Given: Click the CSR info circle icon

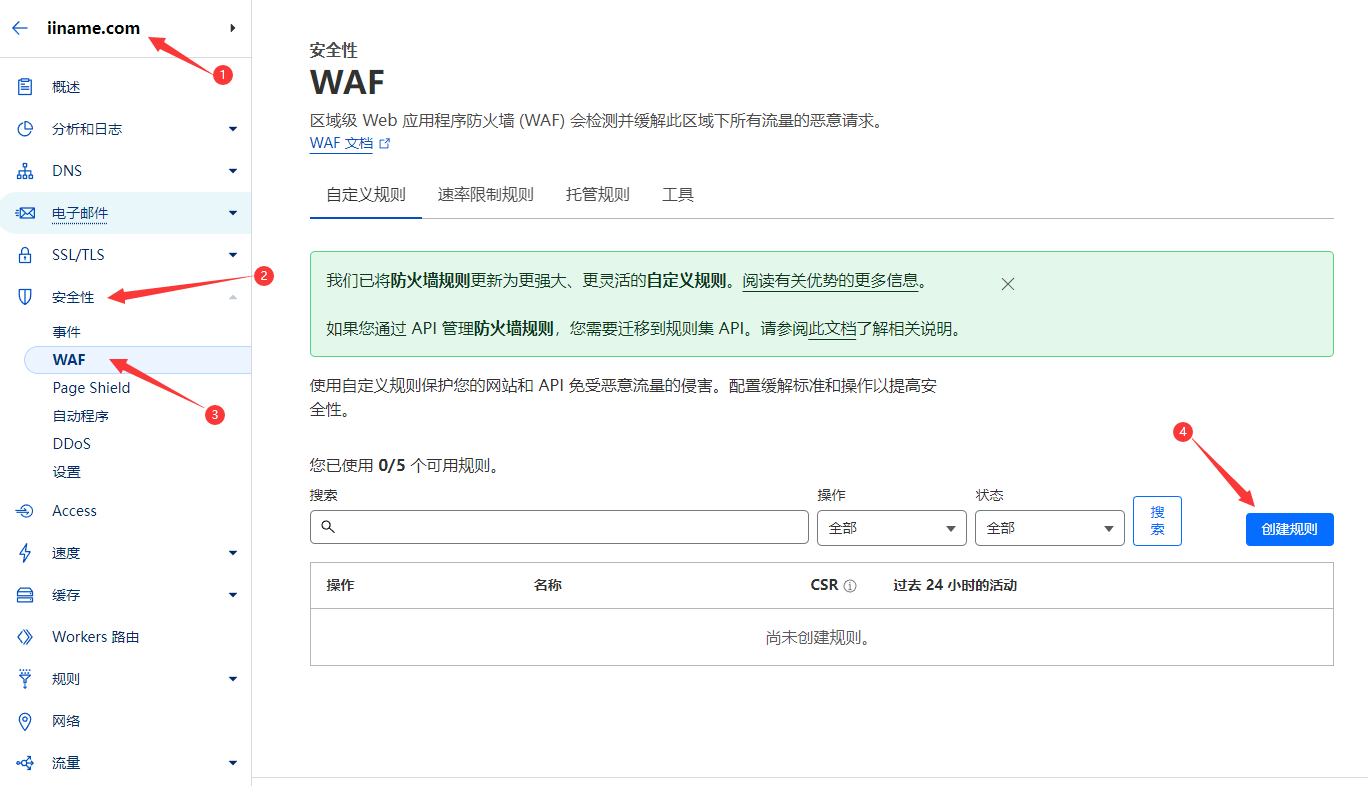Looking at the screenshot, I should click(x=850, y=586).
